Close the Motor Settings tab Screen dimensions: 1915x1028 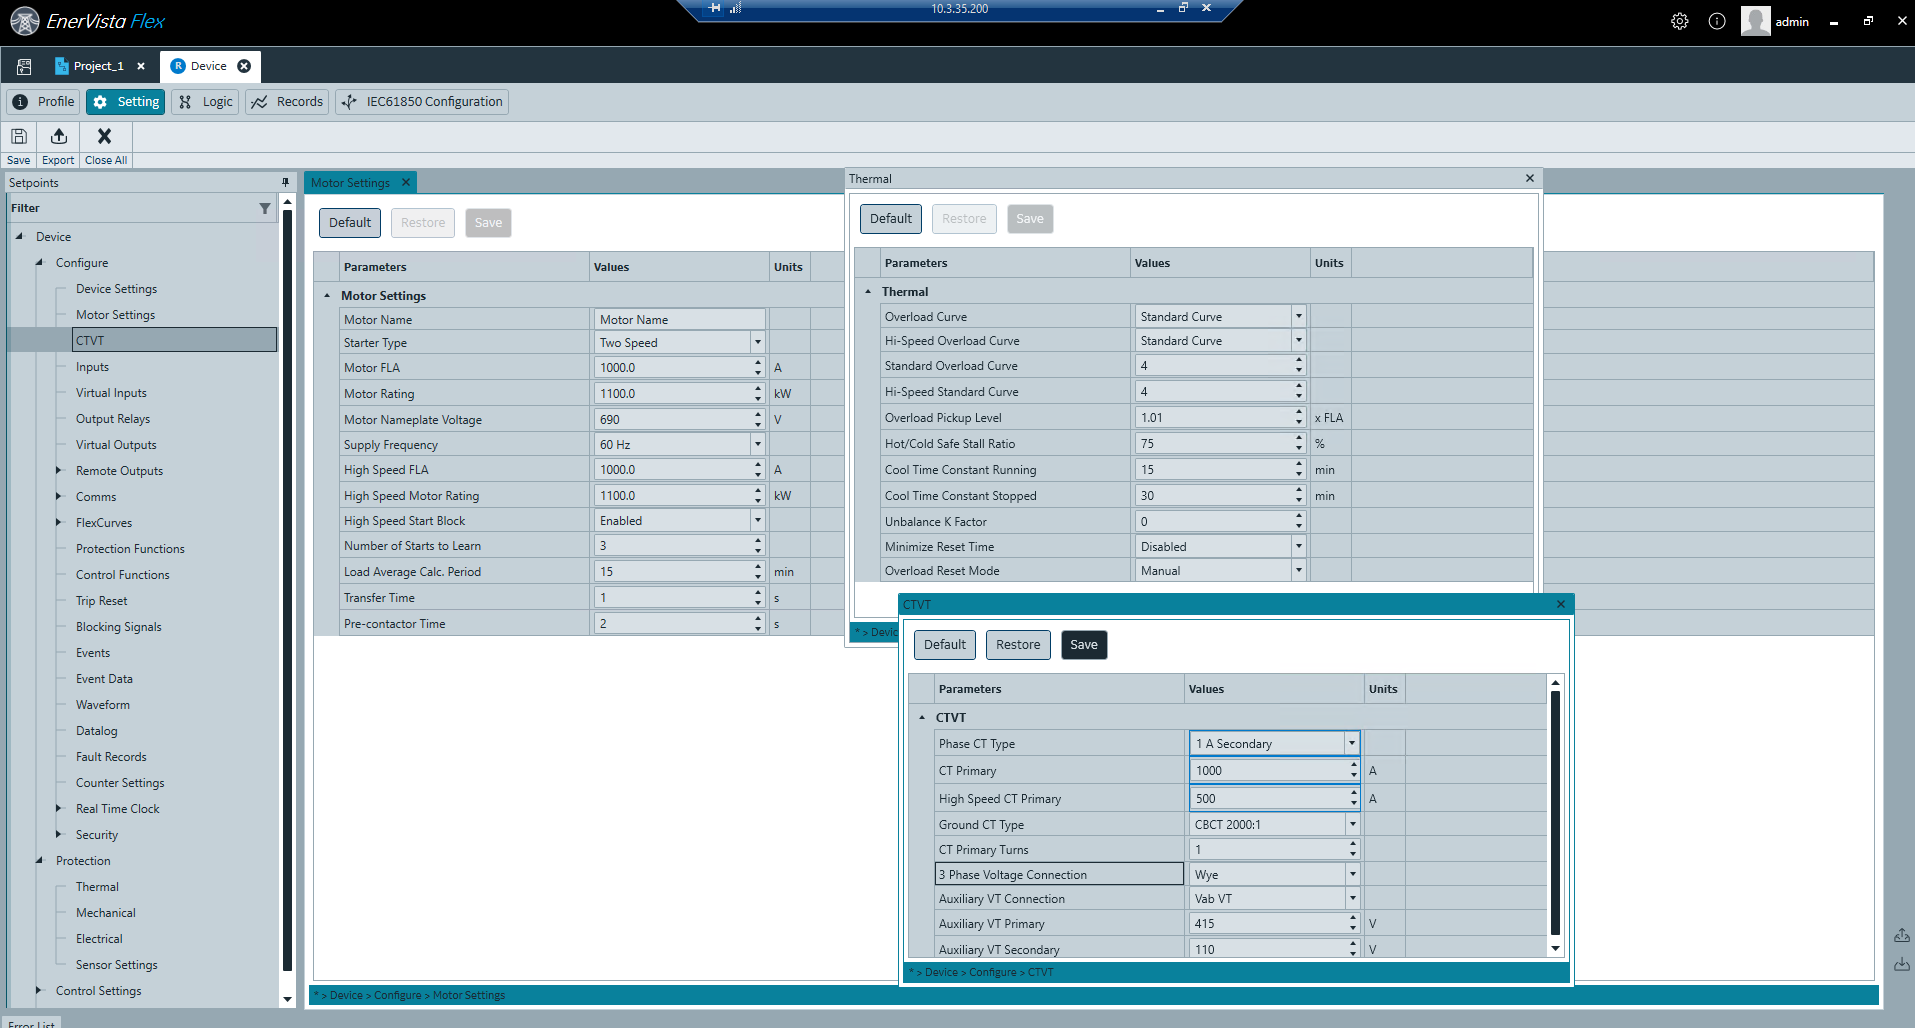(x=405, y=182)
